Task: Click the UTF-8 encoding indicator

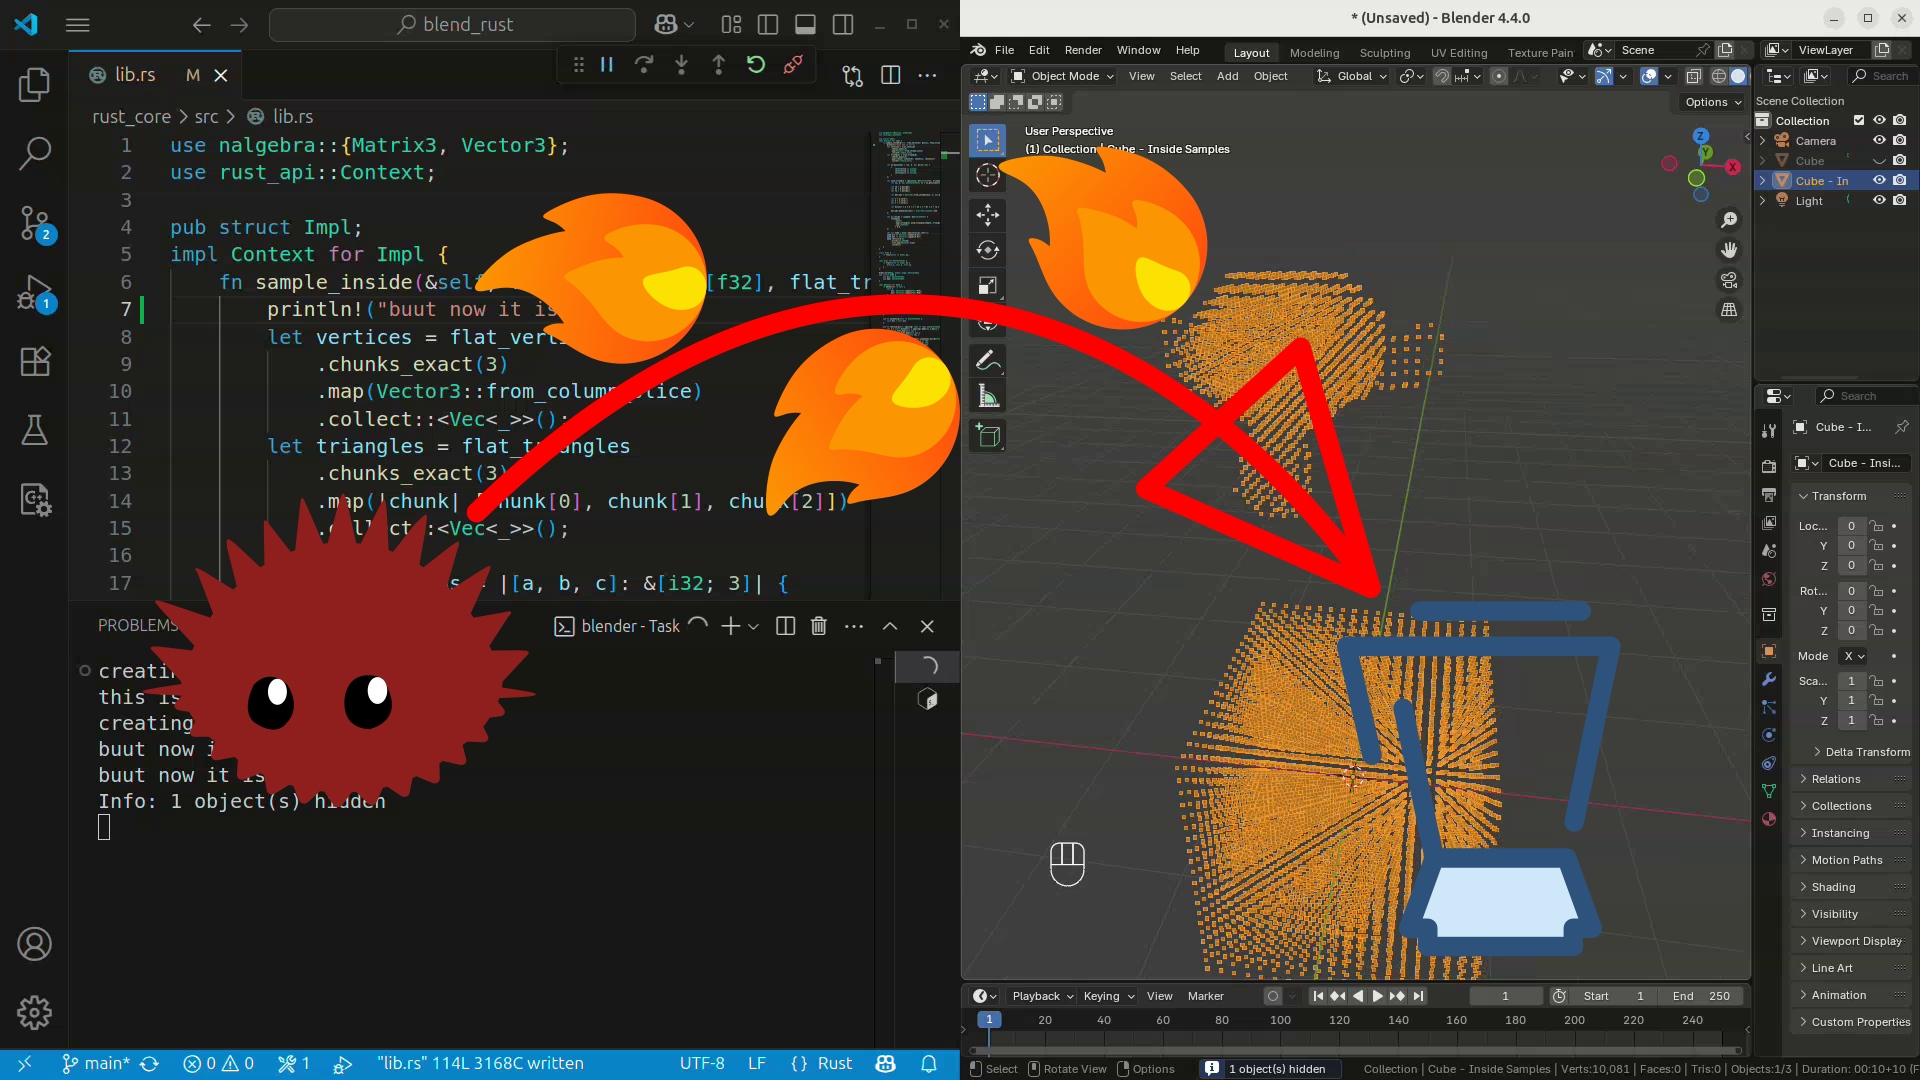Action: pyautogui.click(x=702, y=1064)
